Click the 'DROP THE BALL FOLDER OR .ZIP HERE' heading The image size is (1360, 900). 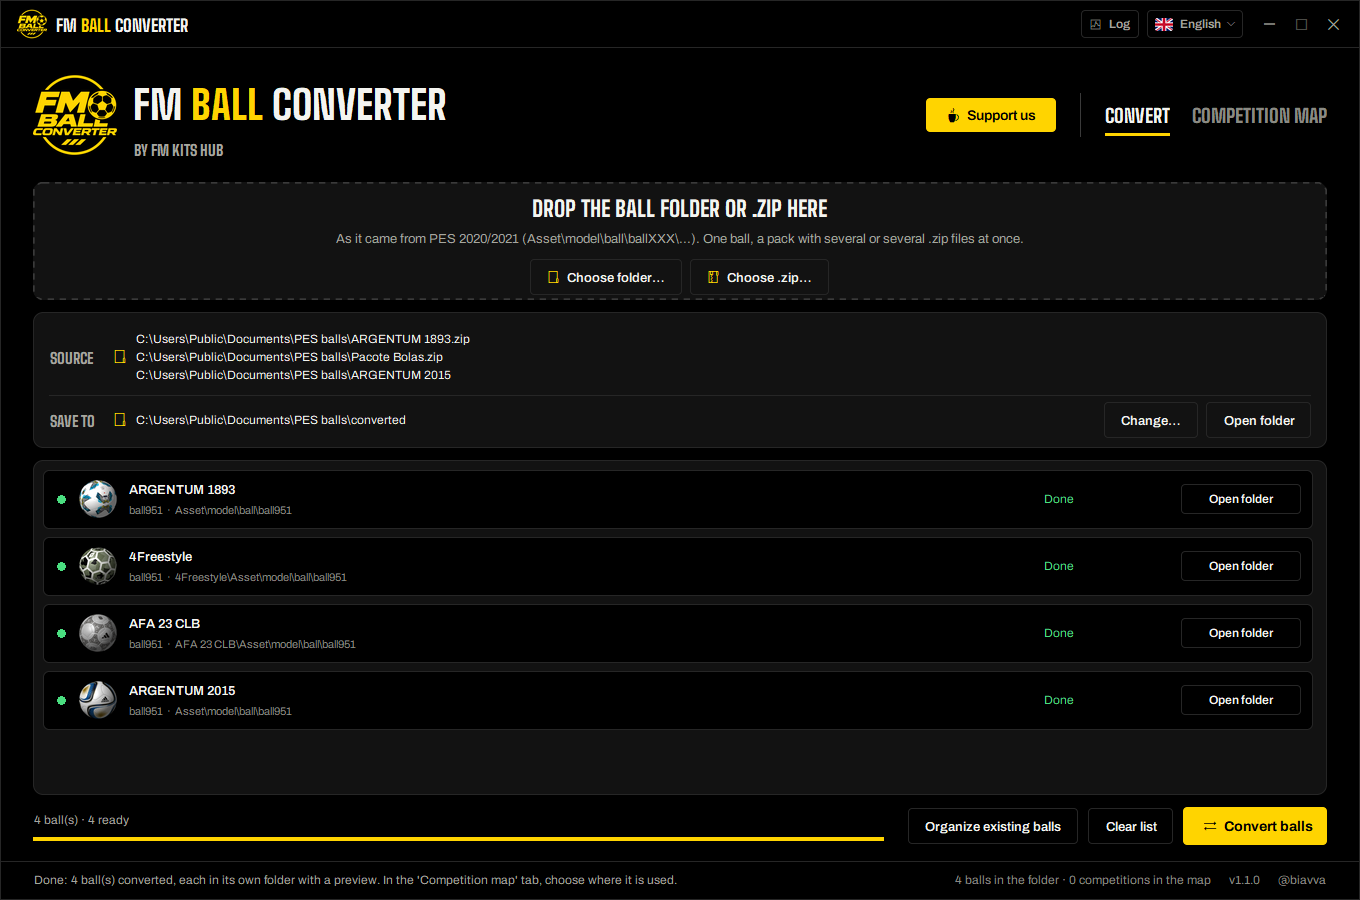680,209
